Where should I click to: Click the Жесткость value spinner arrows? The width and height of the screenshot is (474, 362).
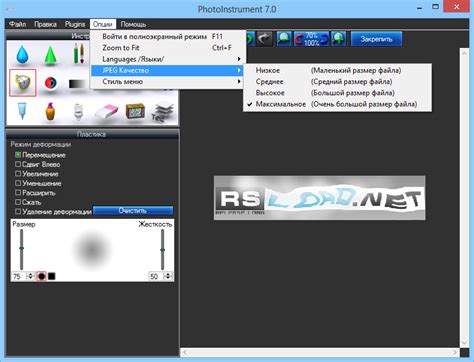(x=168, y=276)
